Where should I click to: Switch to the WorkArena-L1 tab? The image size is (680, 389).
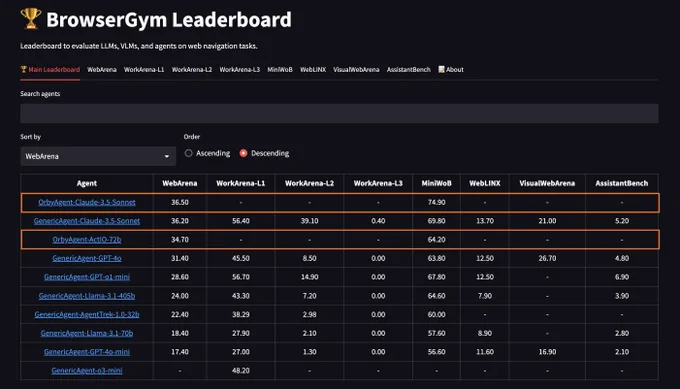coord(144,69)
